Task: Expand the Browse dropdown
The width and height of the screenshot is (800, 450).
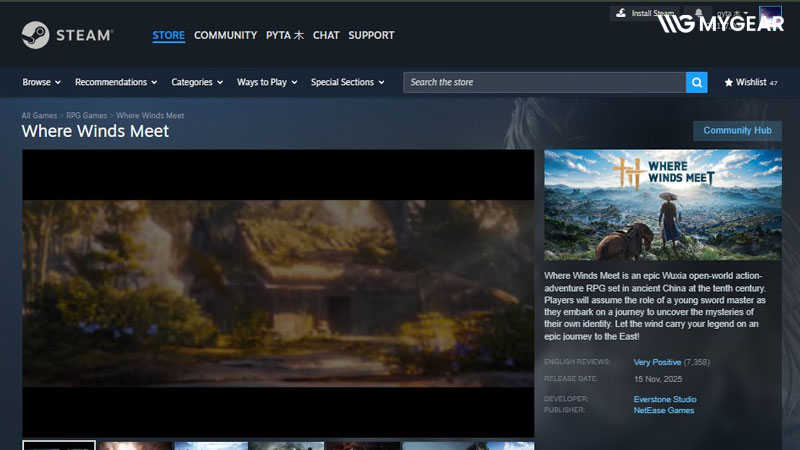Action: (x=41, y=82)
